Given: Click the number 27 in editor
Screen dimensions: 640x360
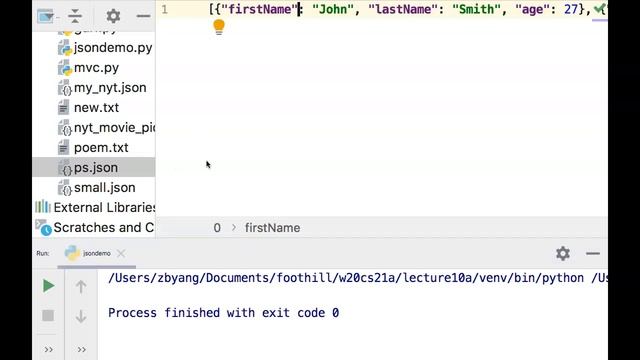Looking at the screenshot, I should click(x=571, y=9).
